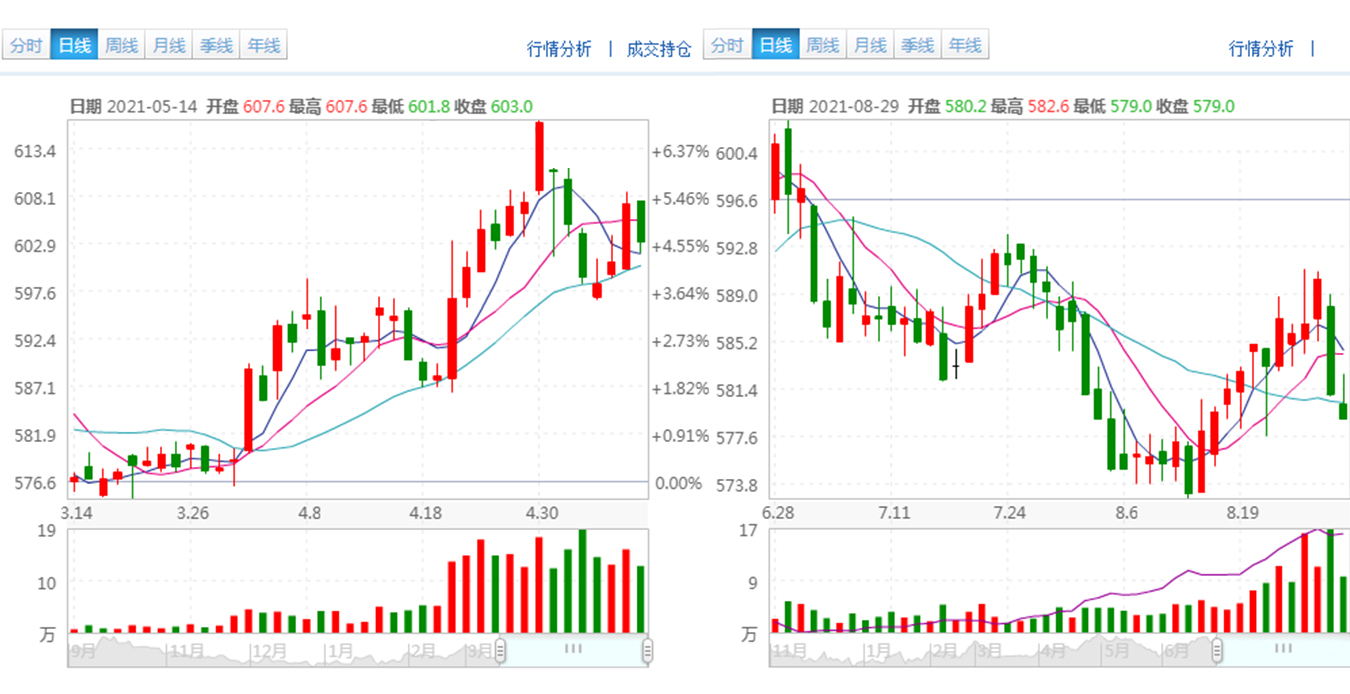1350x694 pixels.
Task: Click 日线 tab on left chart
Action: (x=75, y=46)
